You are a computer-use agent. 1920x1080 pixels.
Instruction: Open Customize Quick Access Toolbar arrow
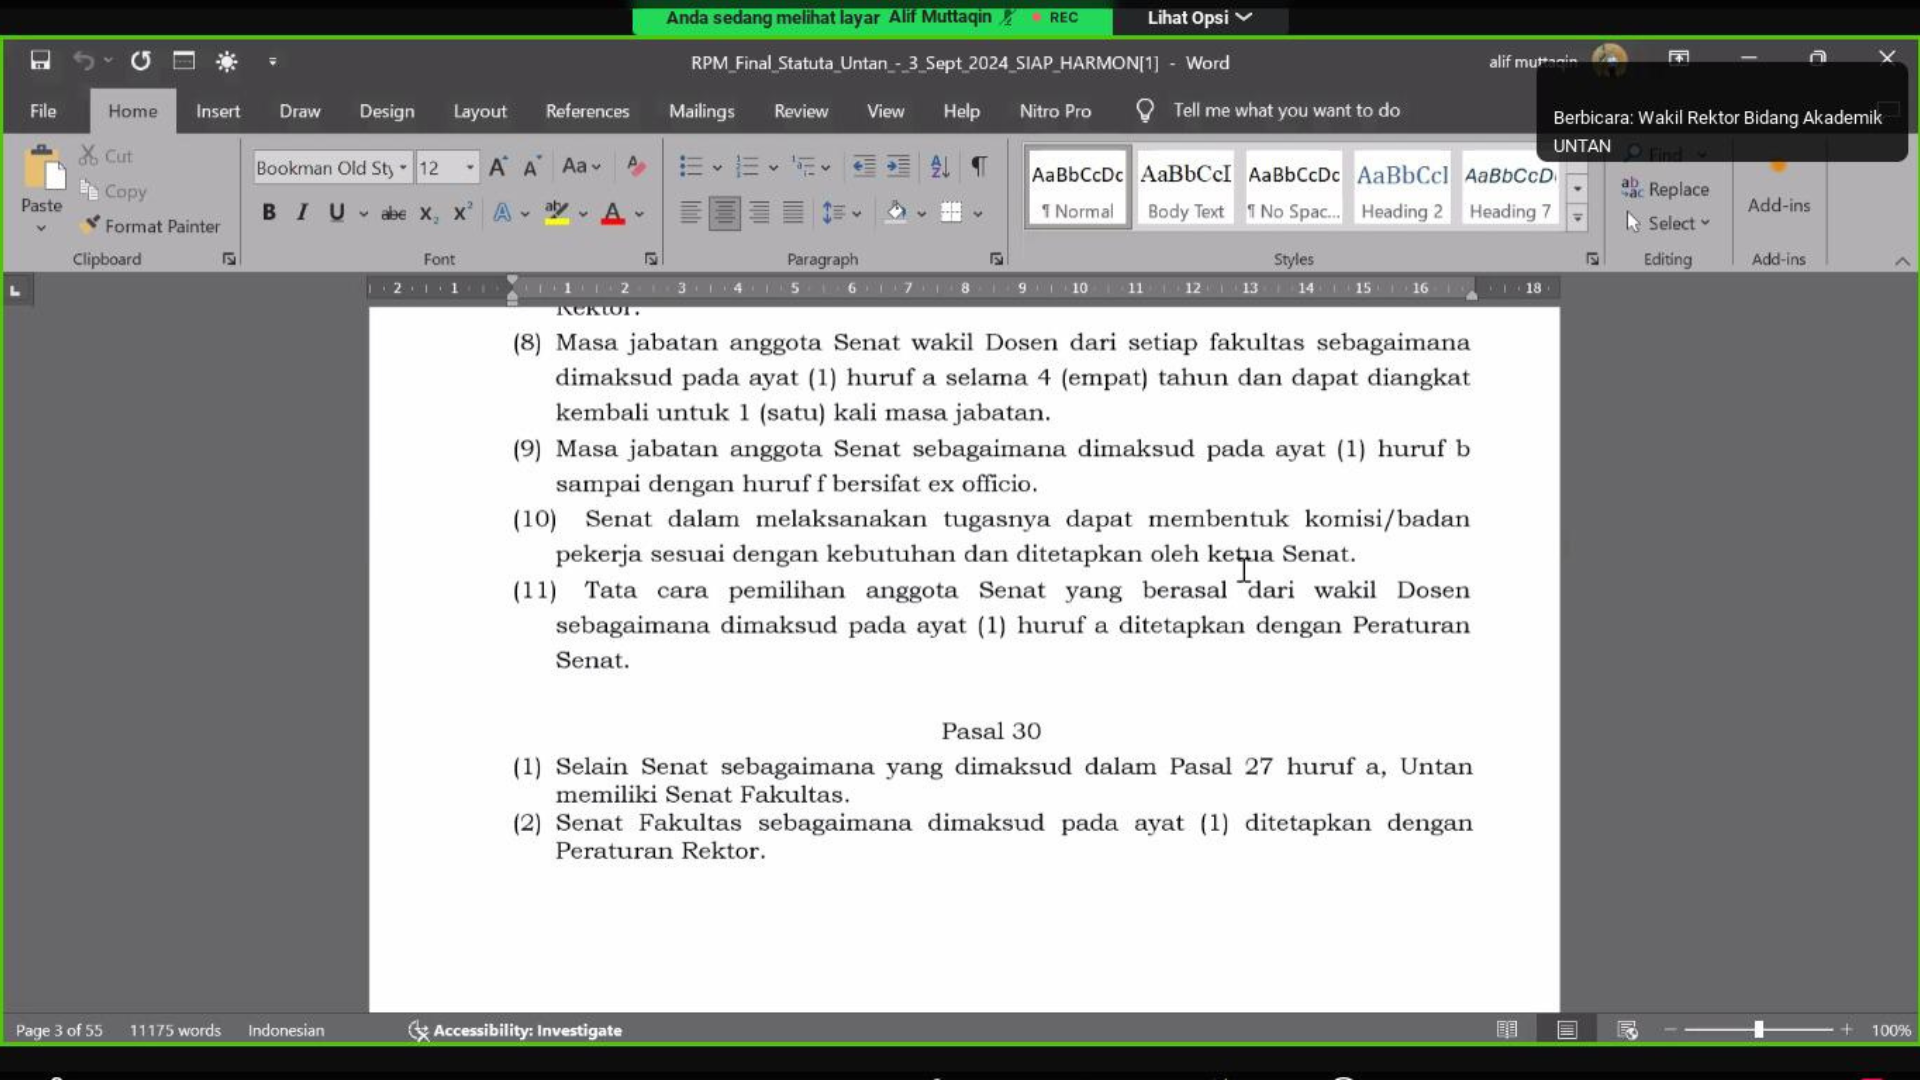(x=272, y=62)
